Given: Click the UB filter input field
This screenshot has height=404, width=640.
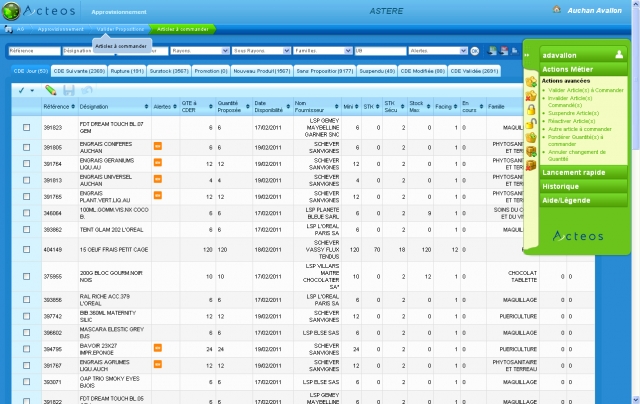Looking at the screenshot, I should [380, 51].
